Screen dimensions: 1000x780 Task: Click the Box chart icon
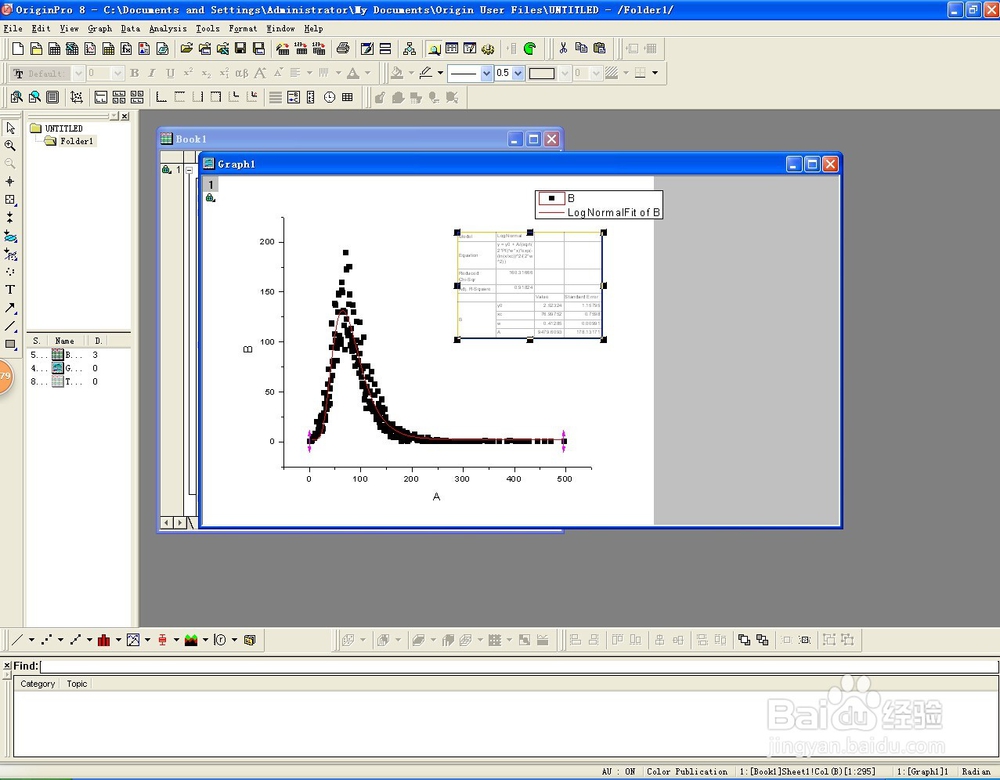162,640
